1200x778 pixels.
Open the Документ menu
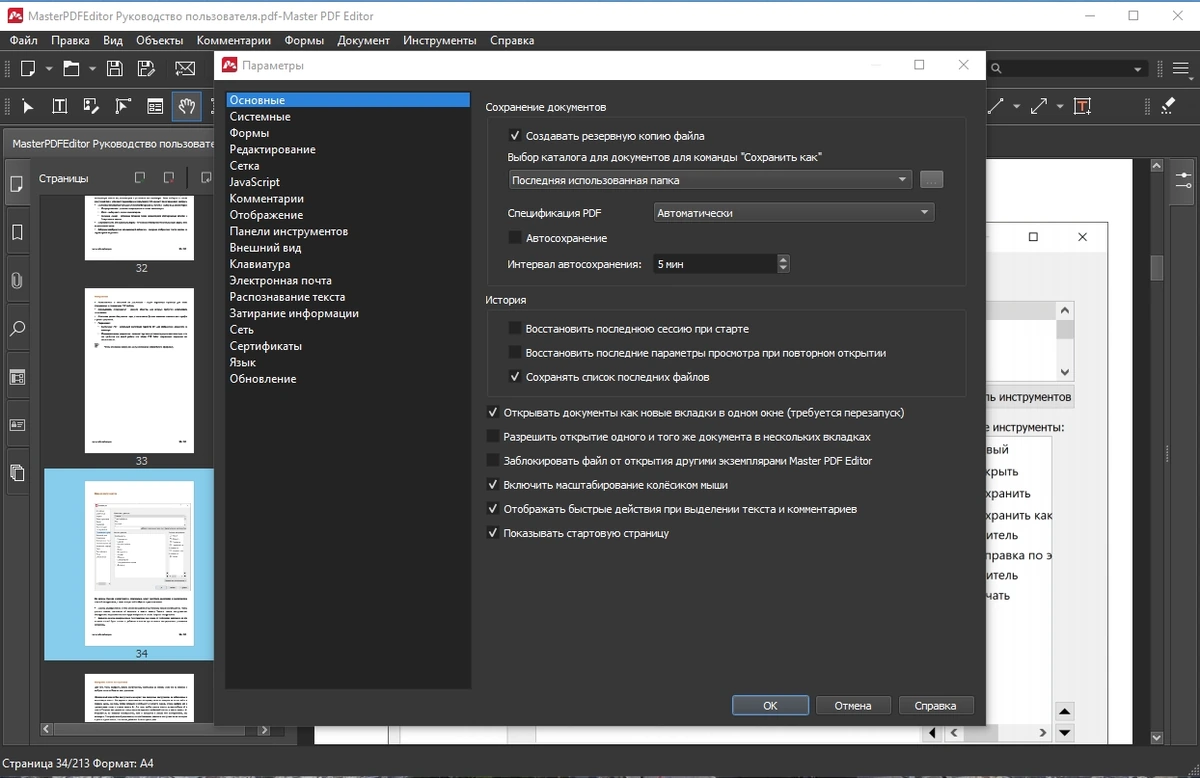pyautogui.click(x=364, y=40)
